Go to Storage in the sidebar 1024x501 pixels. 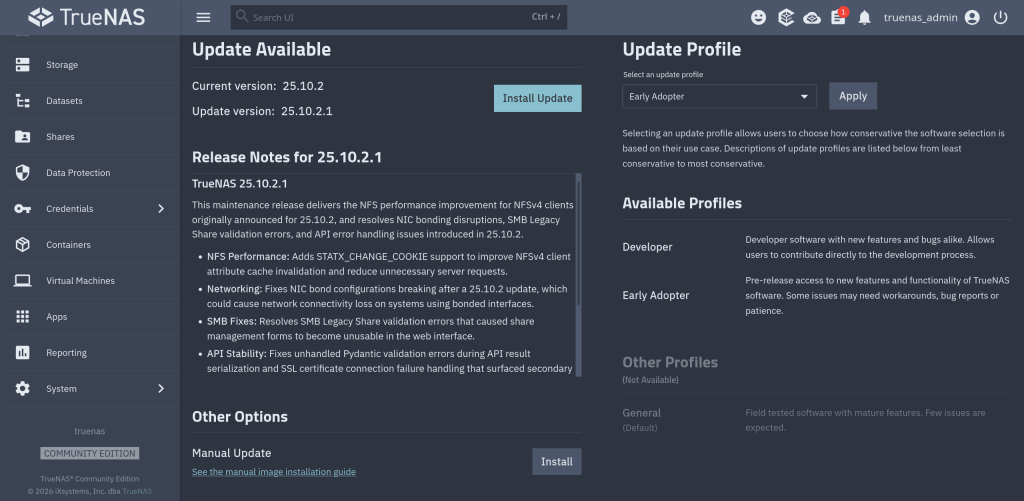click(x=62, y=65)
